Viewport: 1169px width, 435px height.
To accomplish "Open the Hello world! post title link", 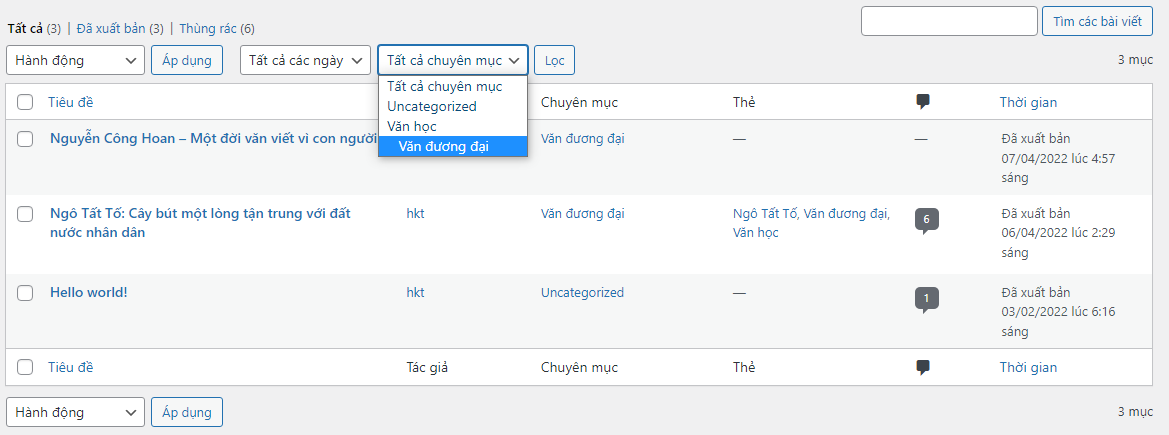I will tap(89, 293).
